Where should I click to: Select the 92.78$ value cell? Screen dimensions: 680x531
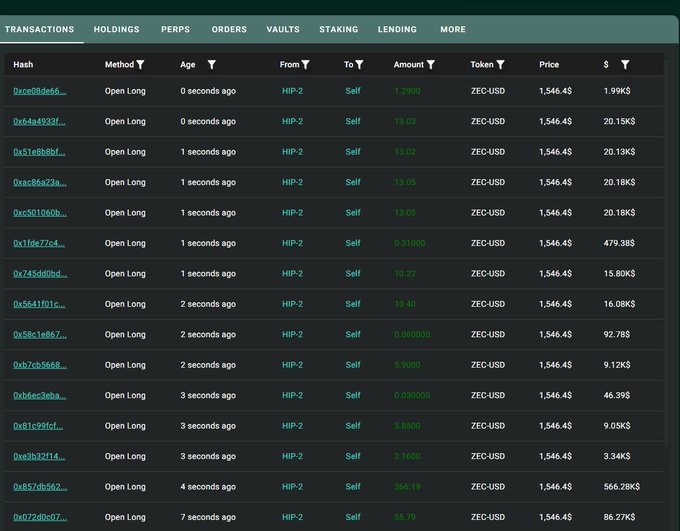coord(617,334)
